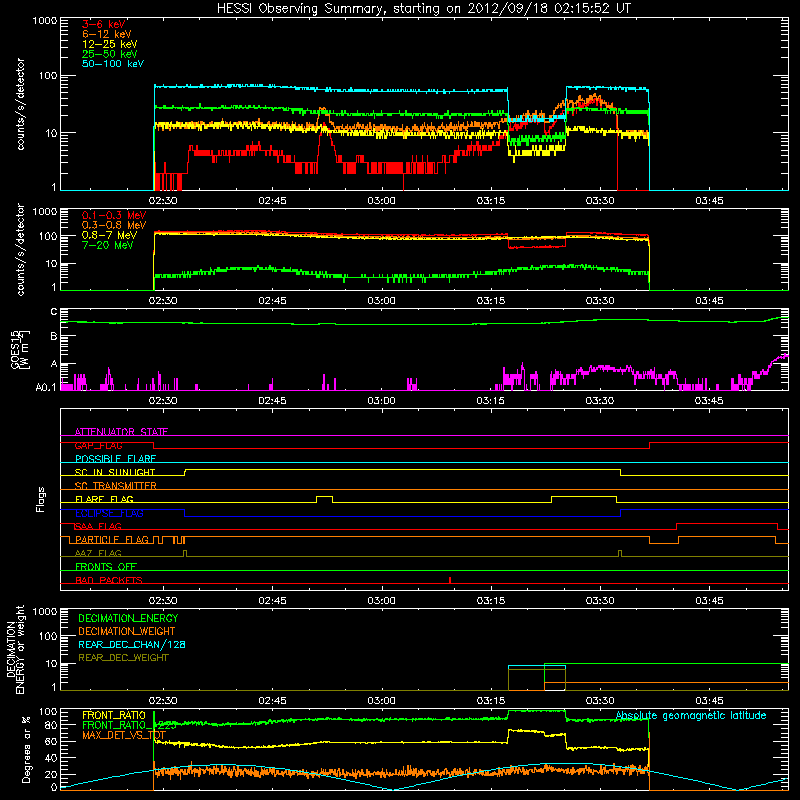This screenshot has width=800, height=800.
Task: Click the red BAD_PACKETS spike marker
Action: tap(449, 580)
